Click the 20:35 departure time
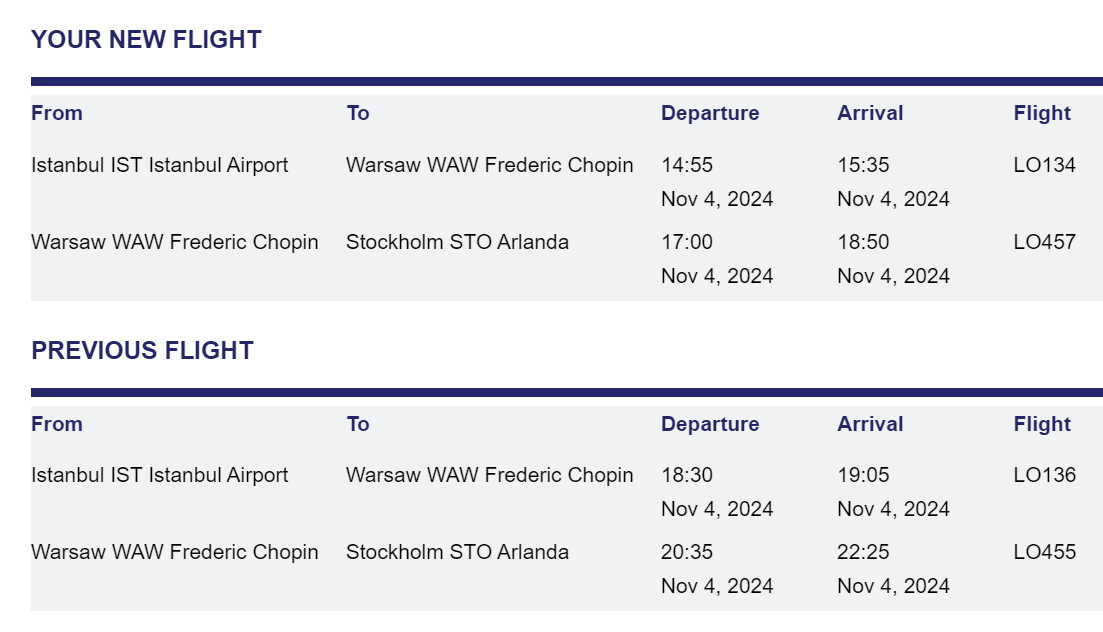 [687, 552]
